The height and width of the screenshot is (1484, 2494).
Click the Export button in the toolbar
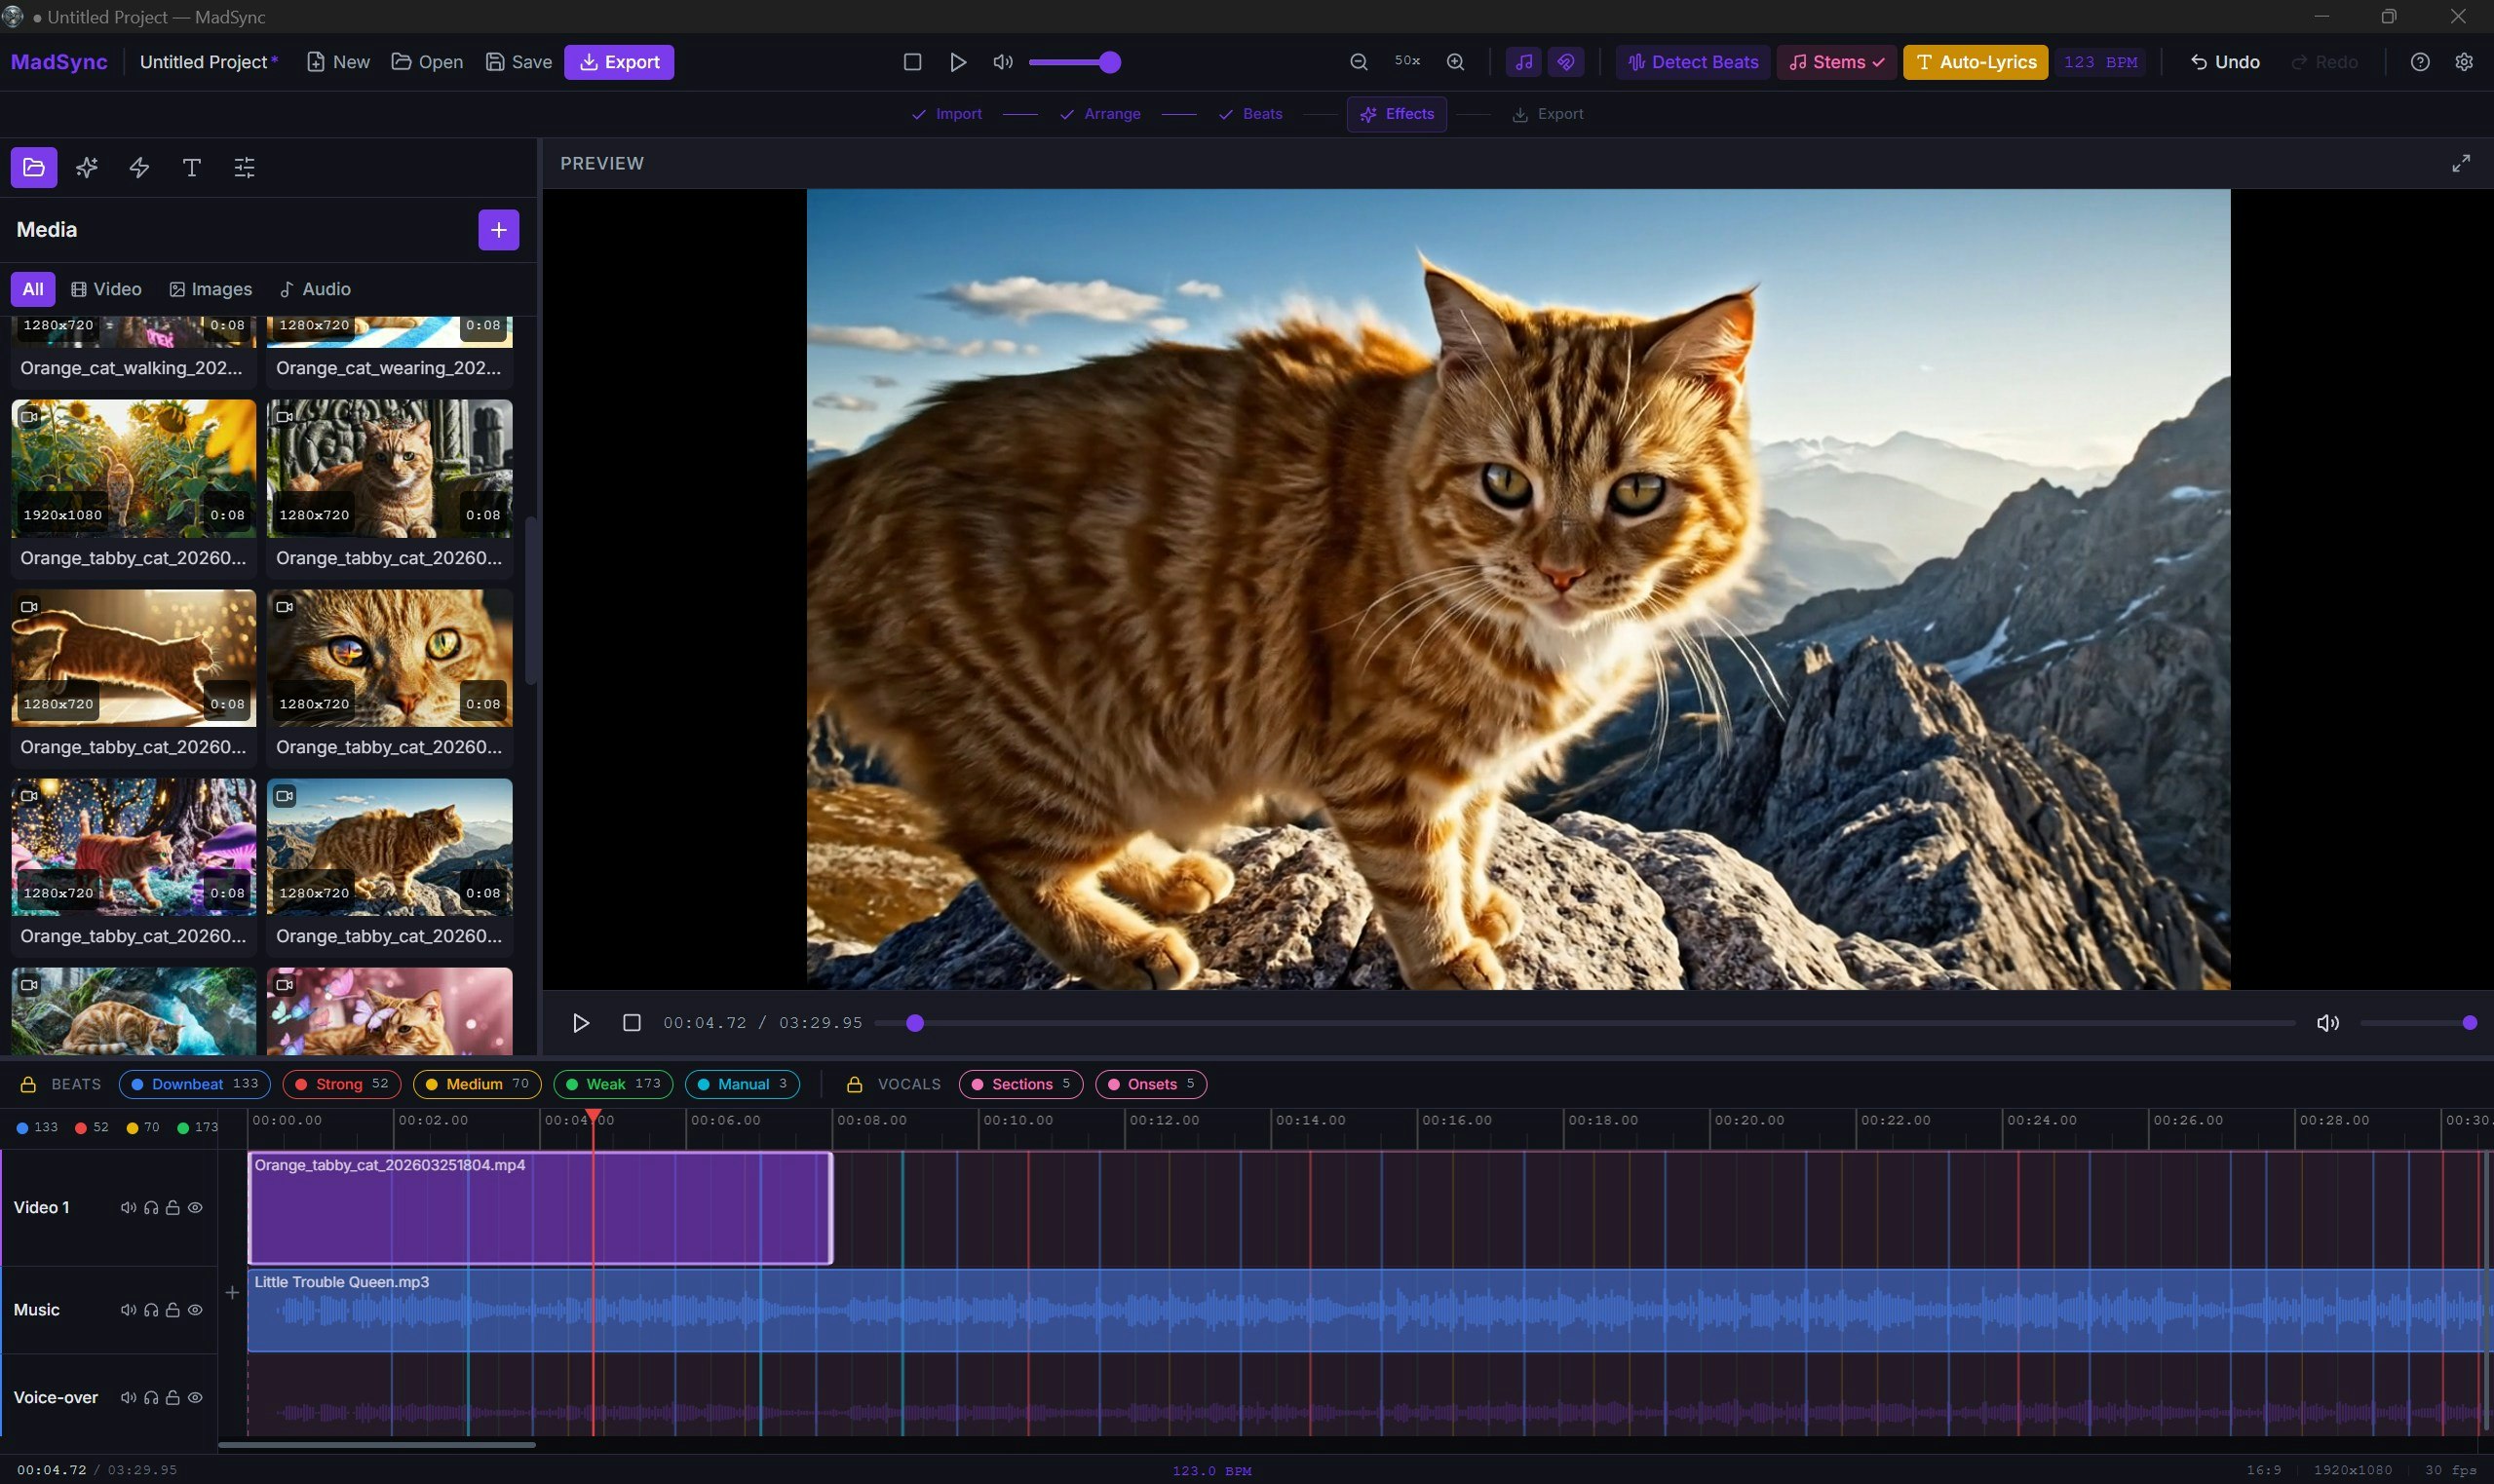[x=619, y=62]
